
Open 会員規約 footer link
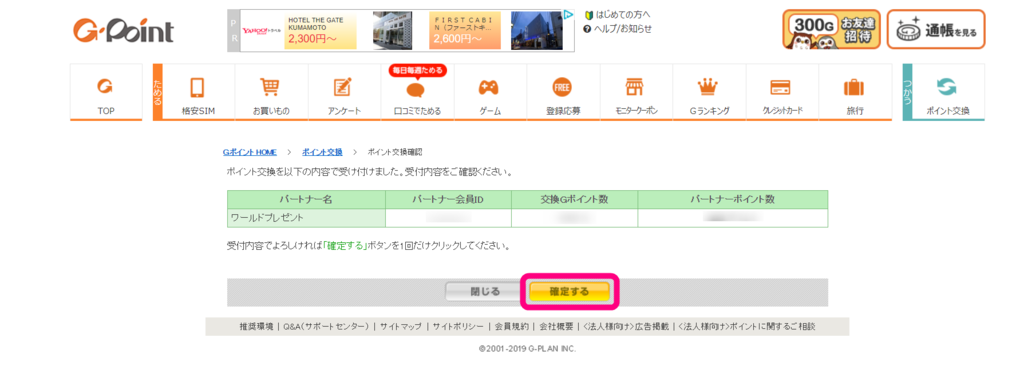tap(511, 326)
